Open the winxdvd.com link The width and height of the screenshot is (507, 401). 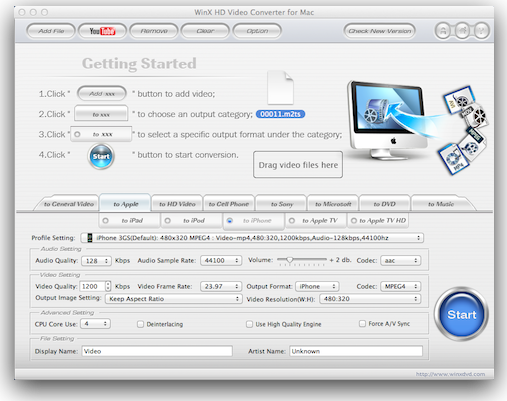[450, 374]
